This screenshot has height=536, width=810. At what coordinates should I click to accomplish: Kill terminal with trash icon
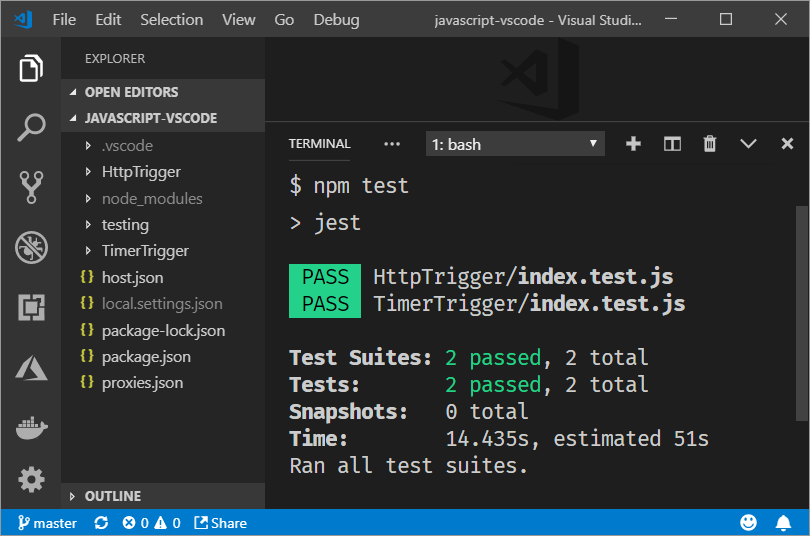[x=710, y=144]
